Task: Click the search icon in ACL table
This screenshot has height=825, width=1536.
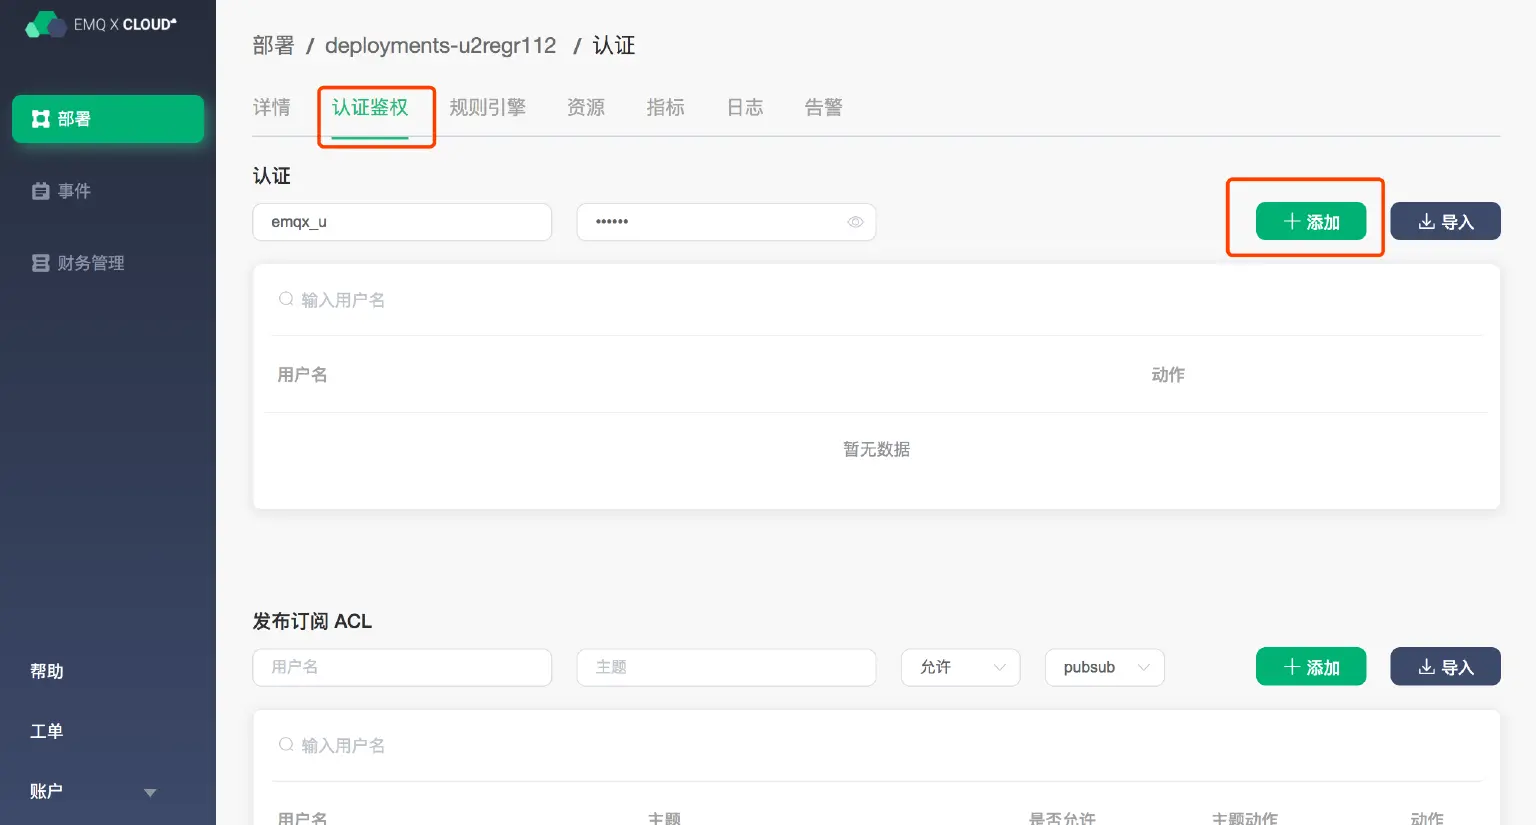Action: [x=286, y=745]
